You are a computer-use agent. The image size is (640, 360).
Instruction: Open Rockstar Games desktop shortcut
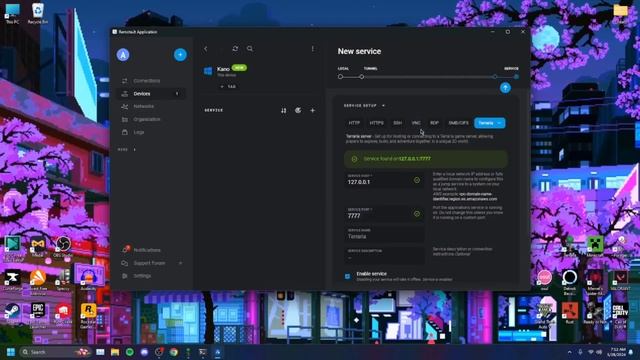(x=88, y=315)
